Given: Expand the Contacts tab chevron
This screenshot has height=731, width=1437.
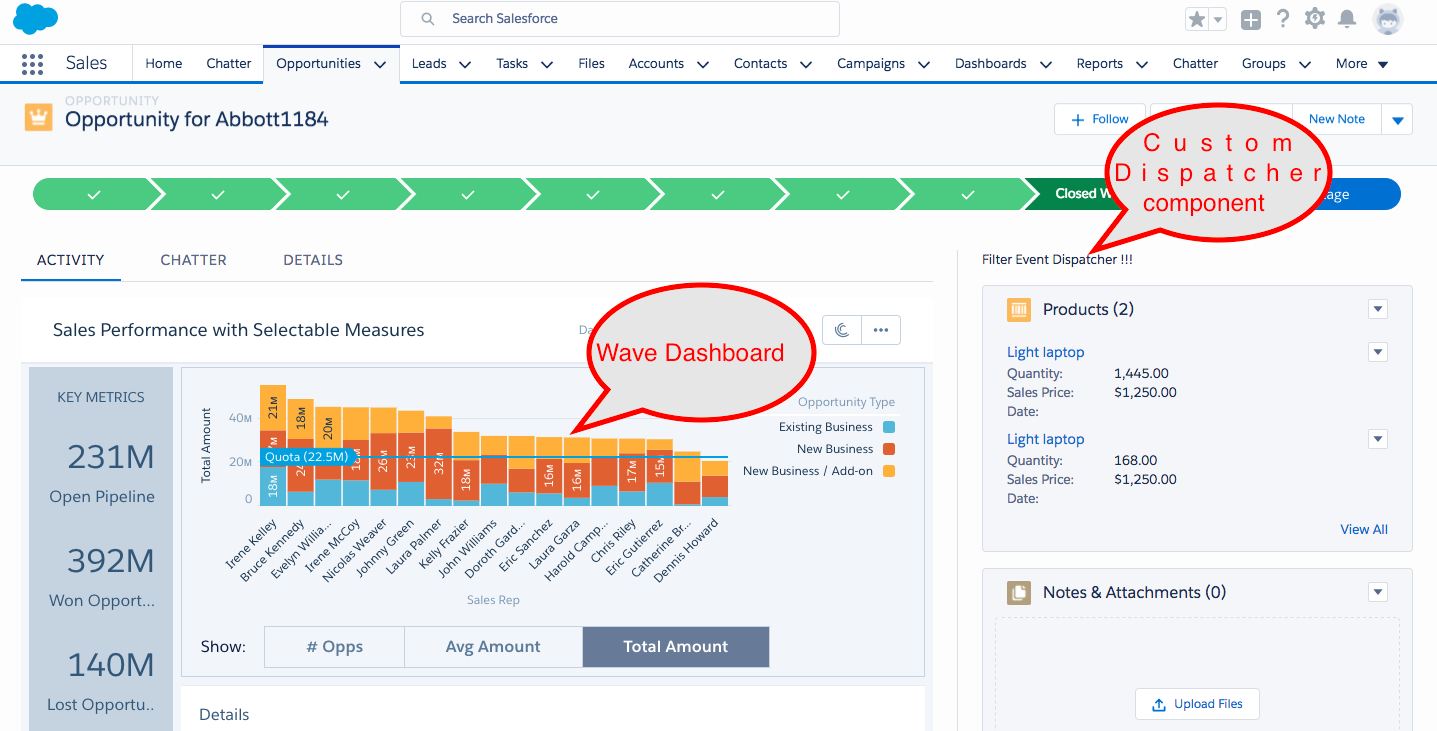Looking at the screenshot, I should click(x=806, y=64).
